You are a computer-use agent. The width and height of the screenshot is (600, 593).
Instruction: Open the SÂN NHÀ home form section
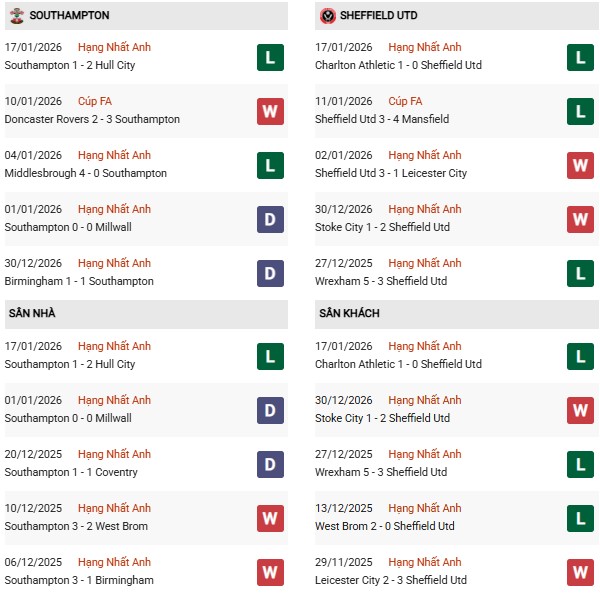pos(32,314)
